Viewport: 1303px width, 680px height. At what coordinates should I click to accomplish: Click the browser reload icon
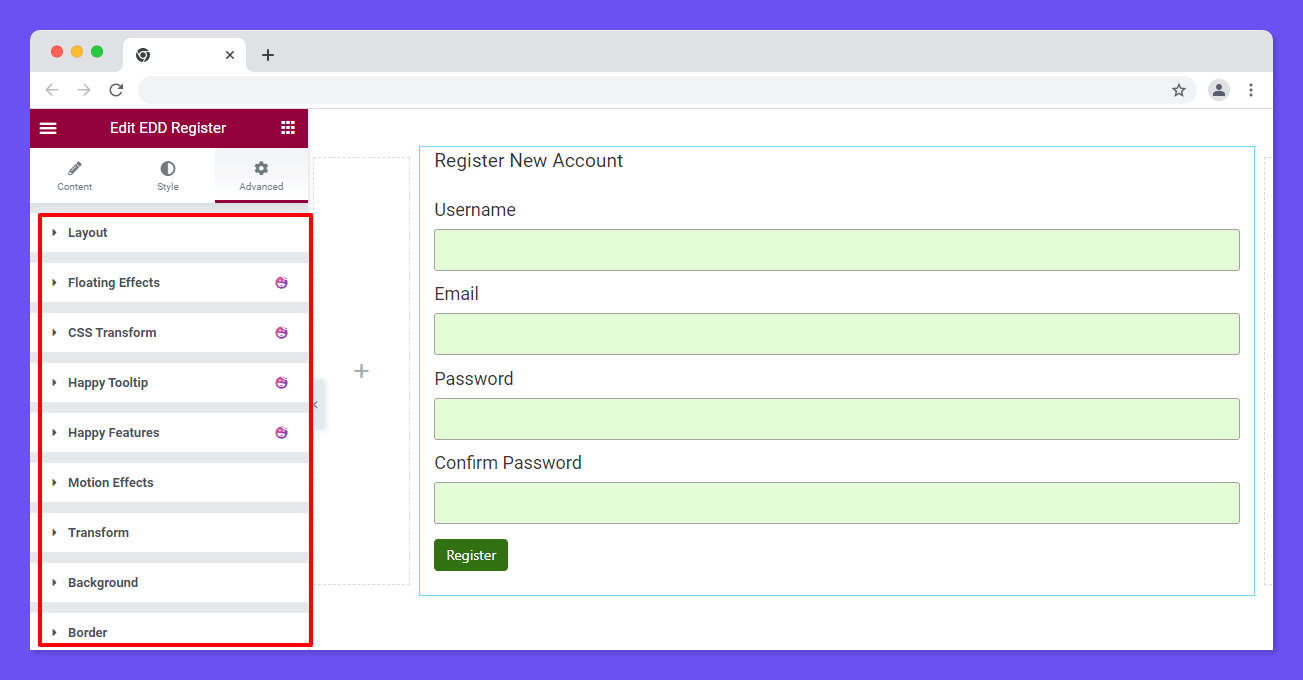(115, 89)
